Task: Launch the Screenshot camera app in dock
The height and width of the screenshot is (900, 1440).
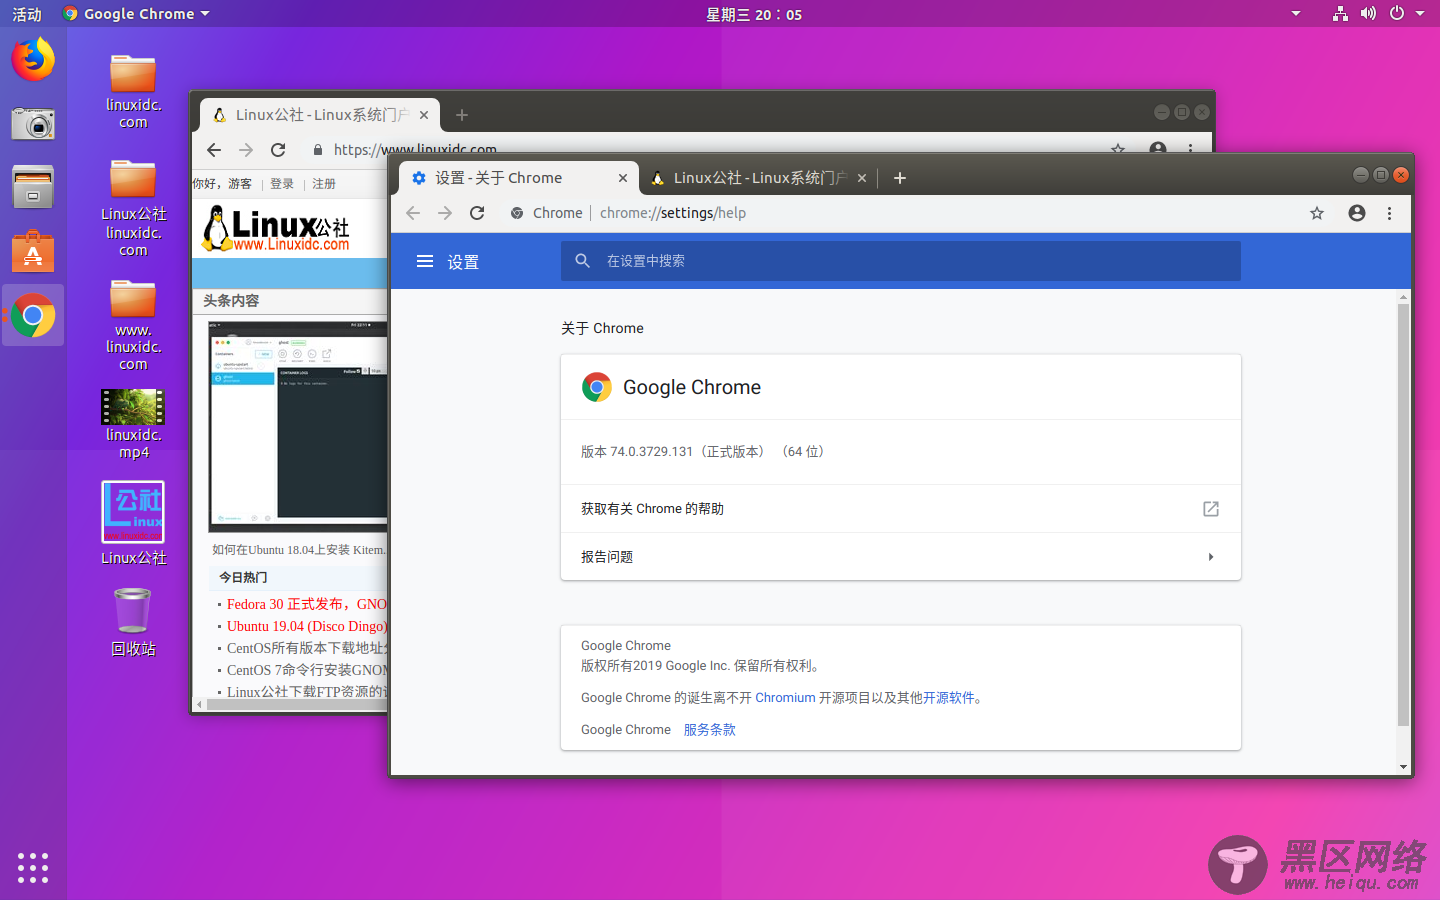Action: click(33, 123)
